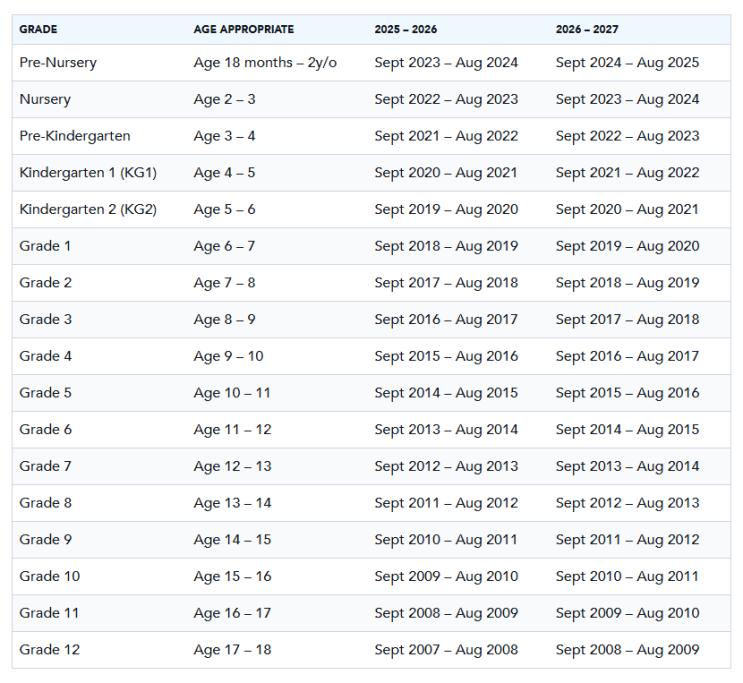Click the Age 13 – 14 cell
Image resolution: width=743 pixels, height=683 pixels.
pyautogui.click(x=232, y=503)
